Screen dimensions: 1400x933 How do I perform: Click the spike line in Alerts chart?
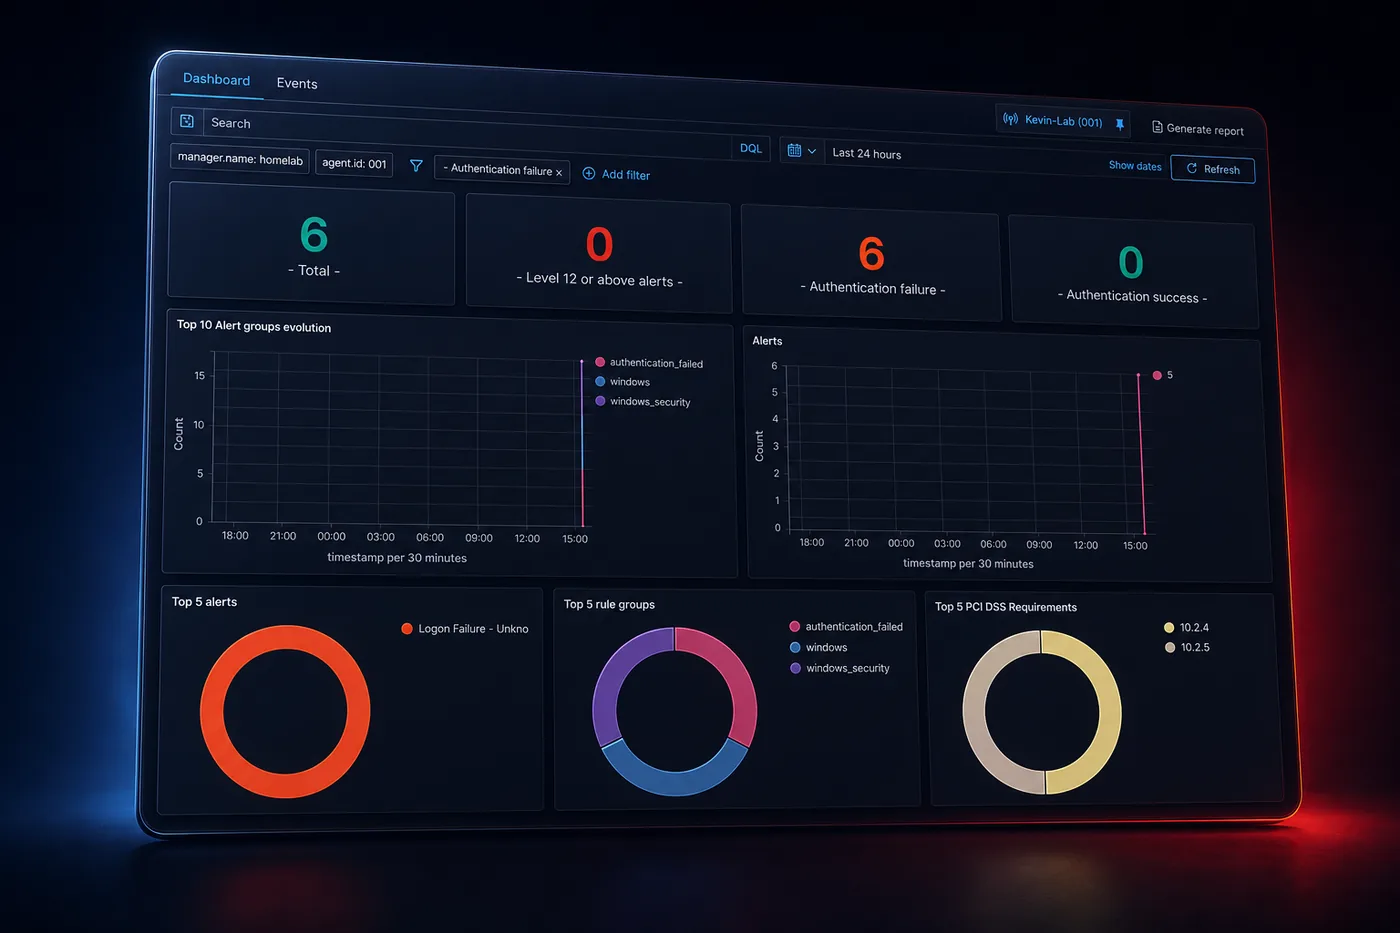(1141, 455)
